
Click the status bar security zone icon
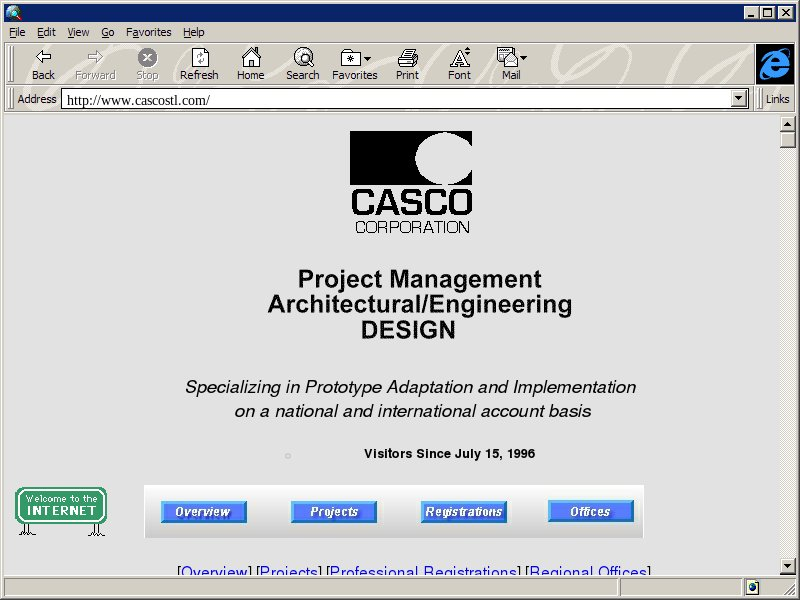click(752, 587)
